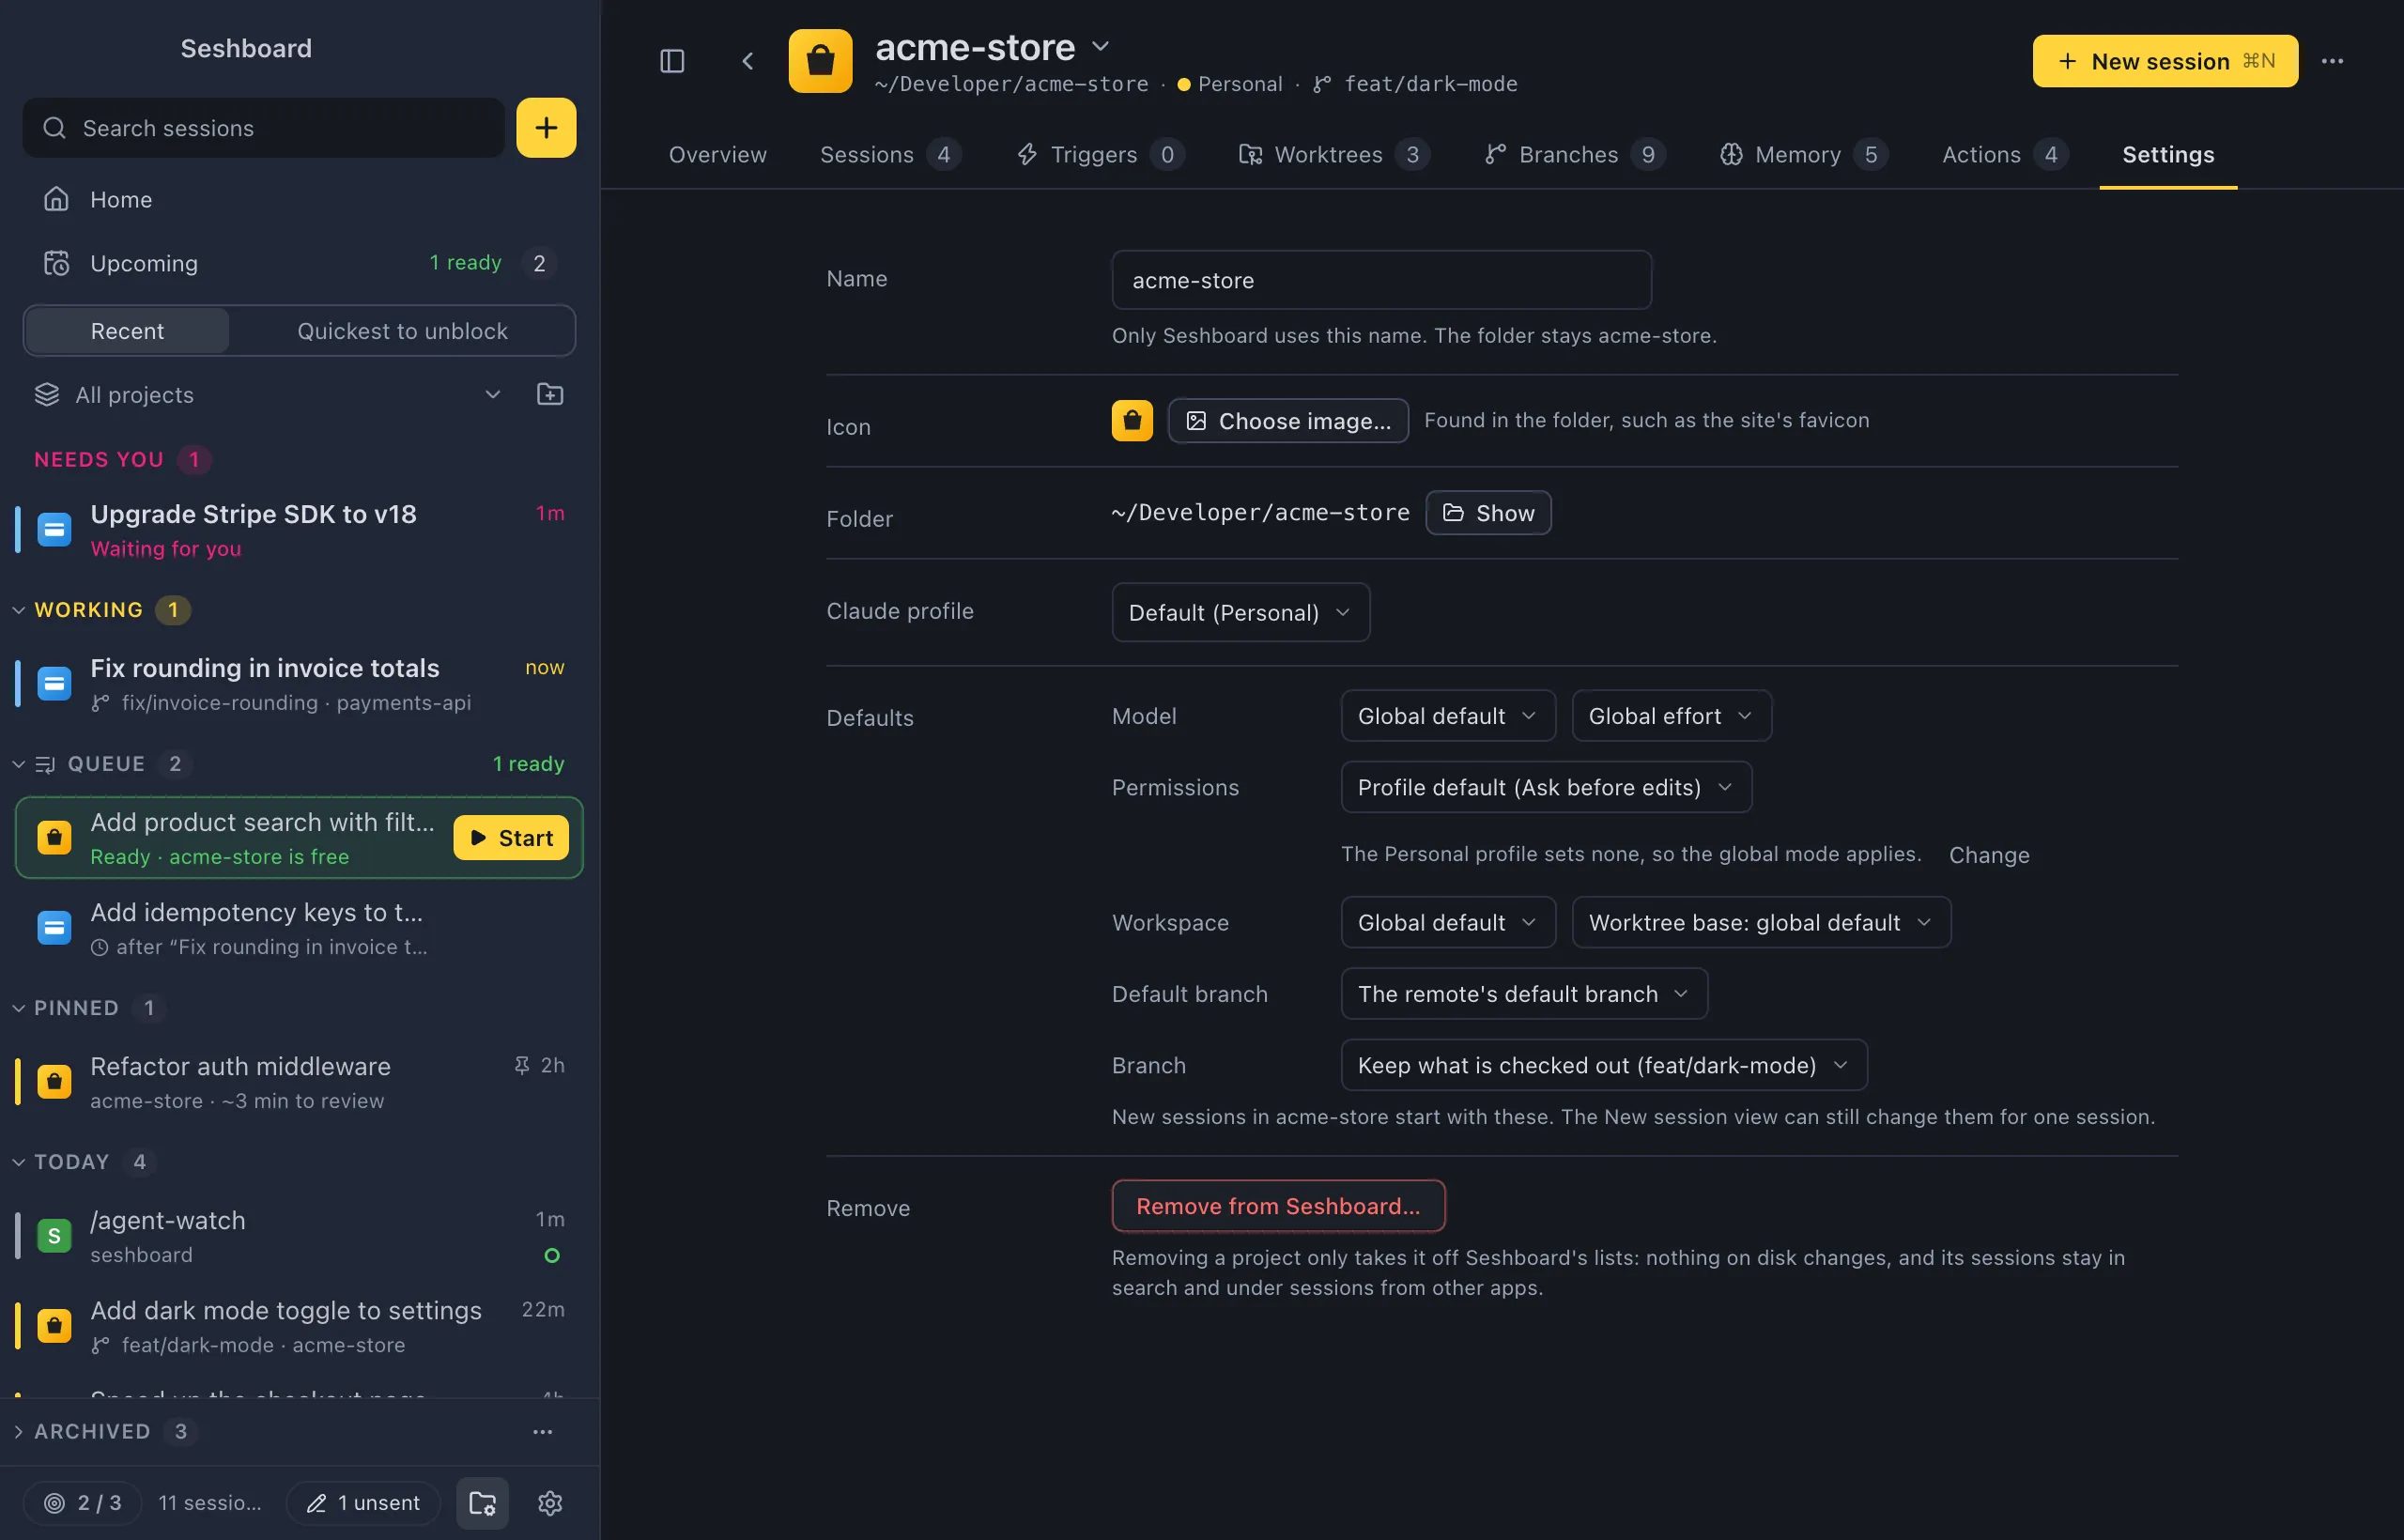Toggle the sidebar panel icon

(x=672, y=61)
